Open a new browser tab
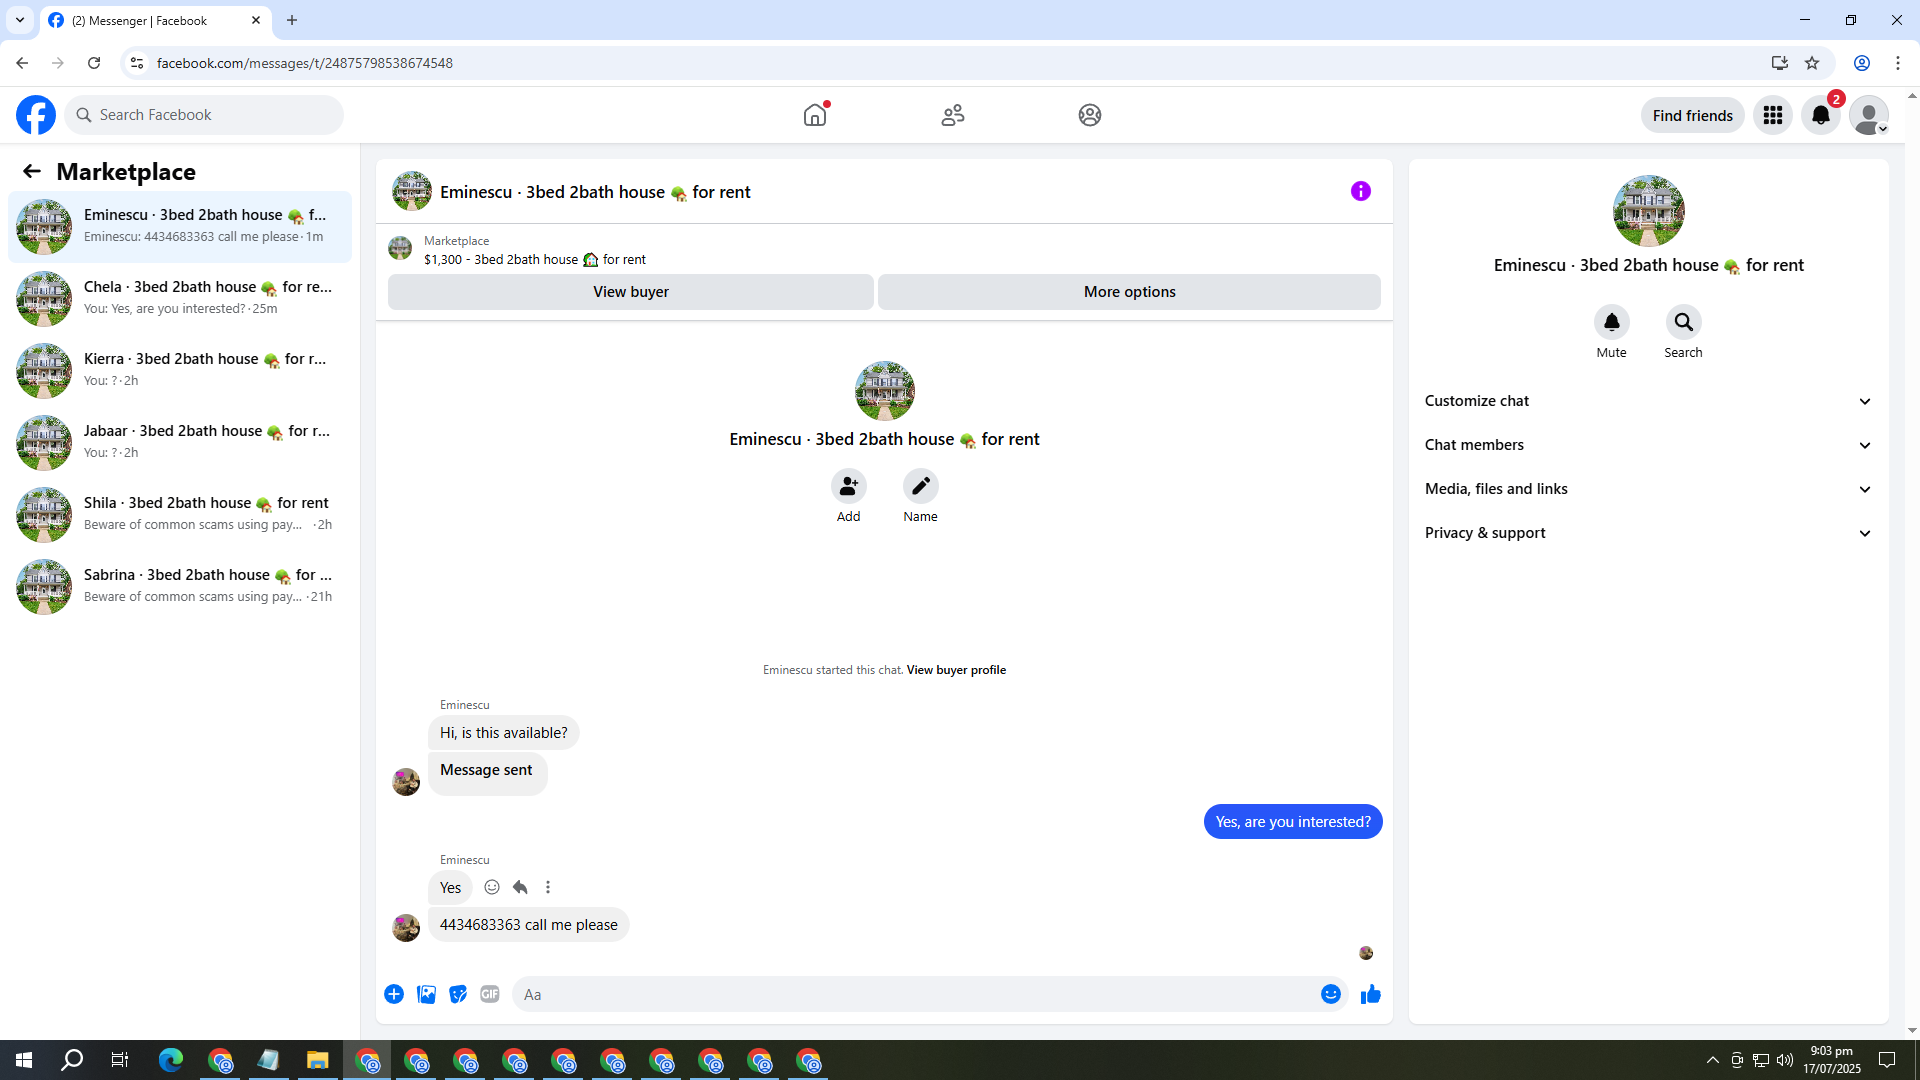 [x=292, y=20]
